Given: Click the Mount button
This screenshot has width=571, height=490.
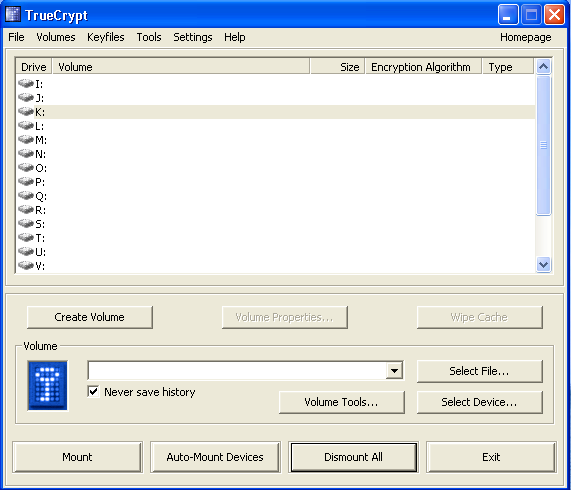Looking at the screenshot, I should point(77,457).
